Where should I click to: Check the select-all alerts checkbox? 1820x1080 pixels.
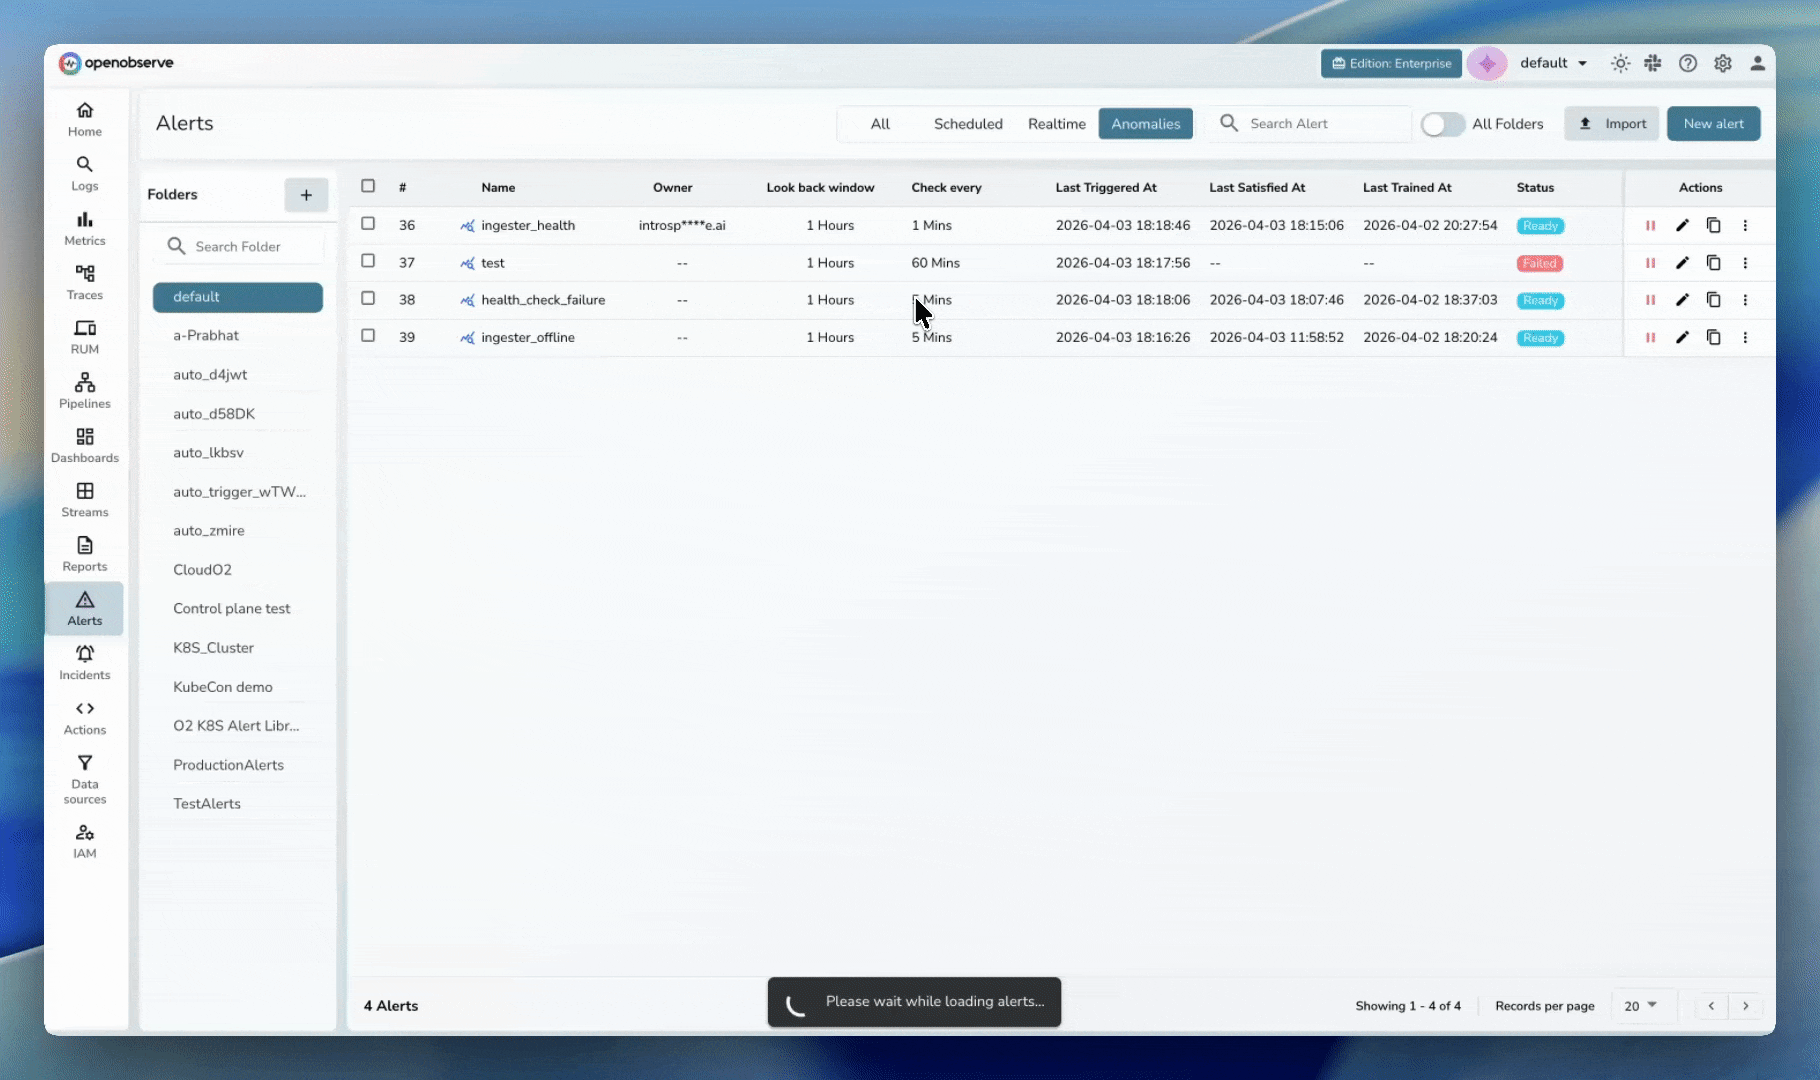(368, 186)
